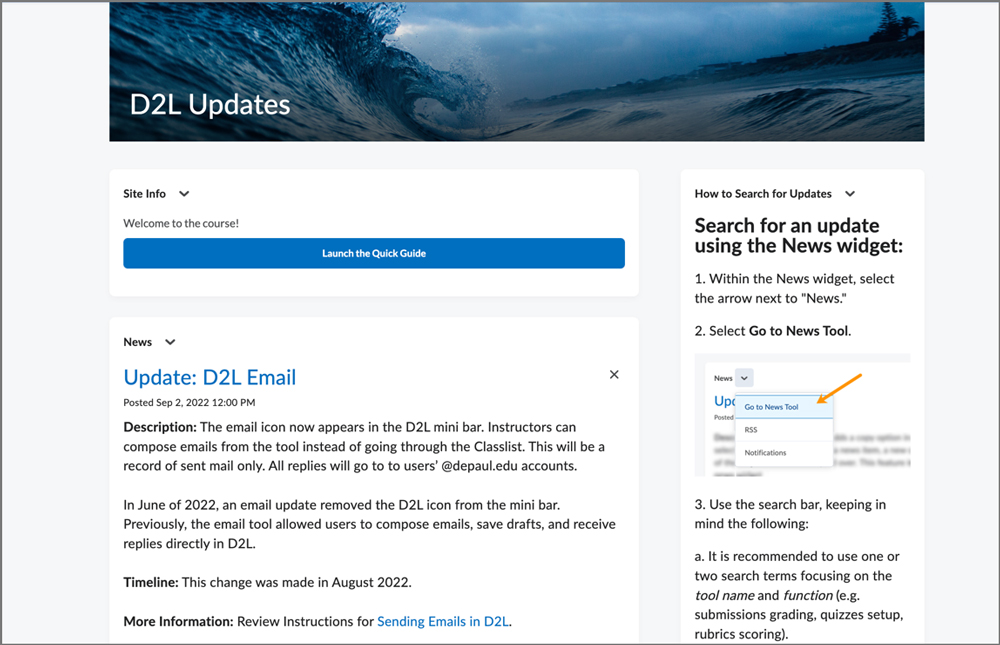
Task: Click the D2L Updates banner title
Action: tap(210, 105)
